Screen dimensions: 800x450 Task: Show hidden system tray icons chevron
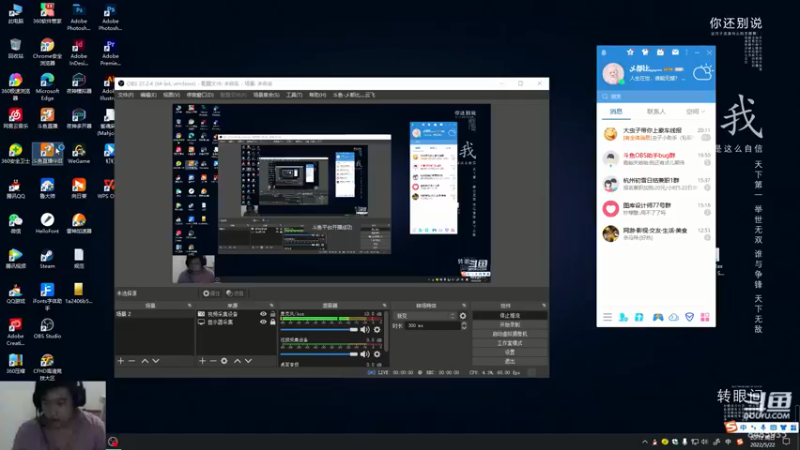pos(644,442)
